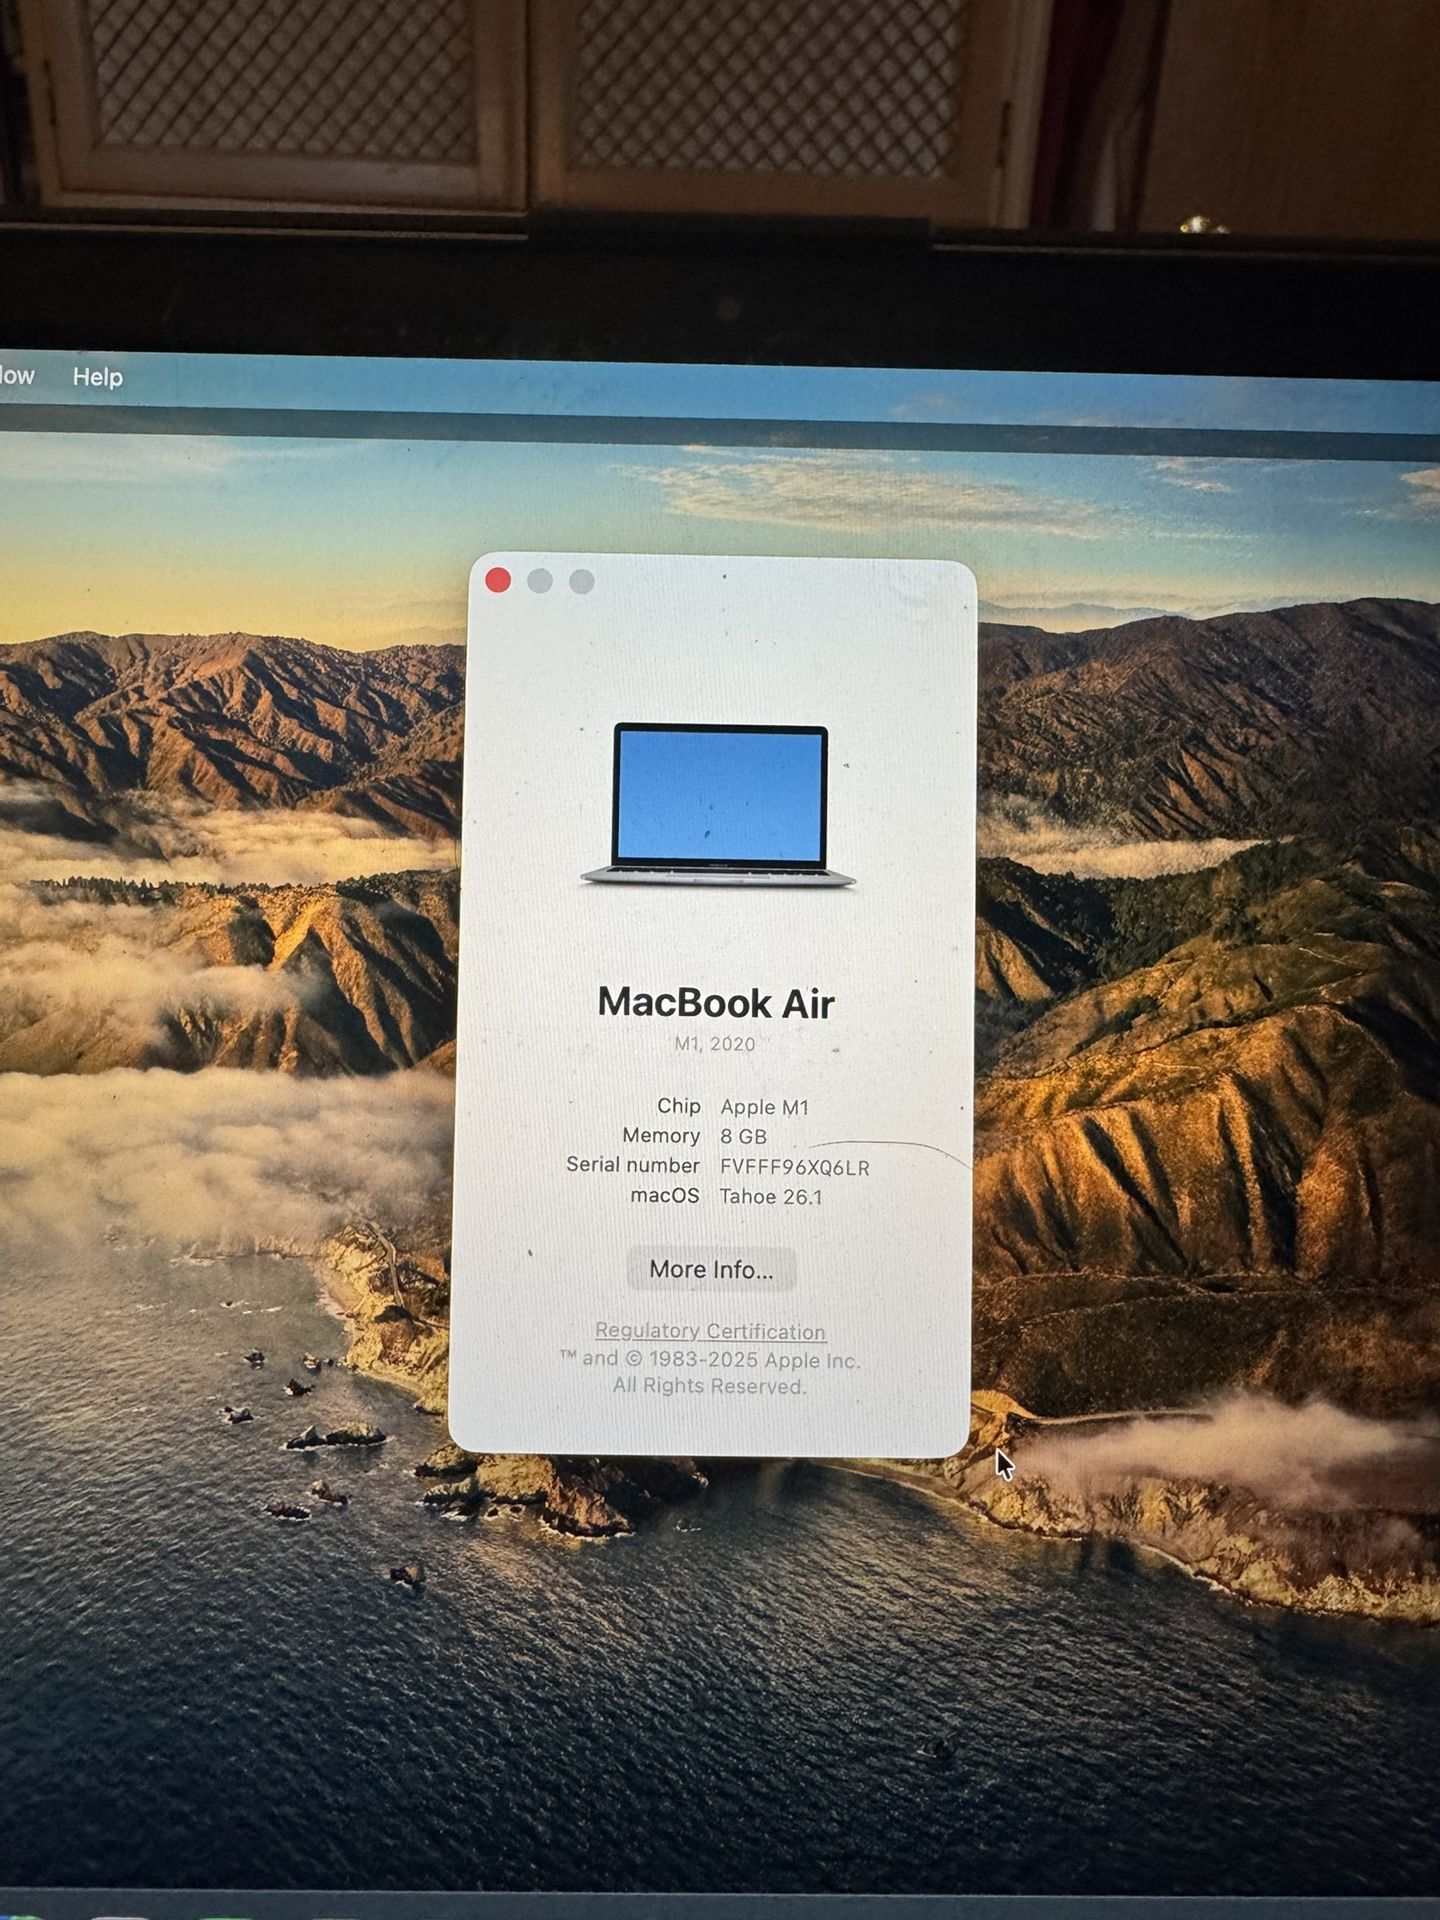This screenshot has height=1920, width=1440.
Task: Click the More Info... button
Action: [711, 1269]
